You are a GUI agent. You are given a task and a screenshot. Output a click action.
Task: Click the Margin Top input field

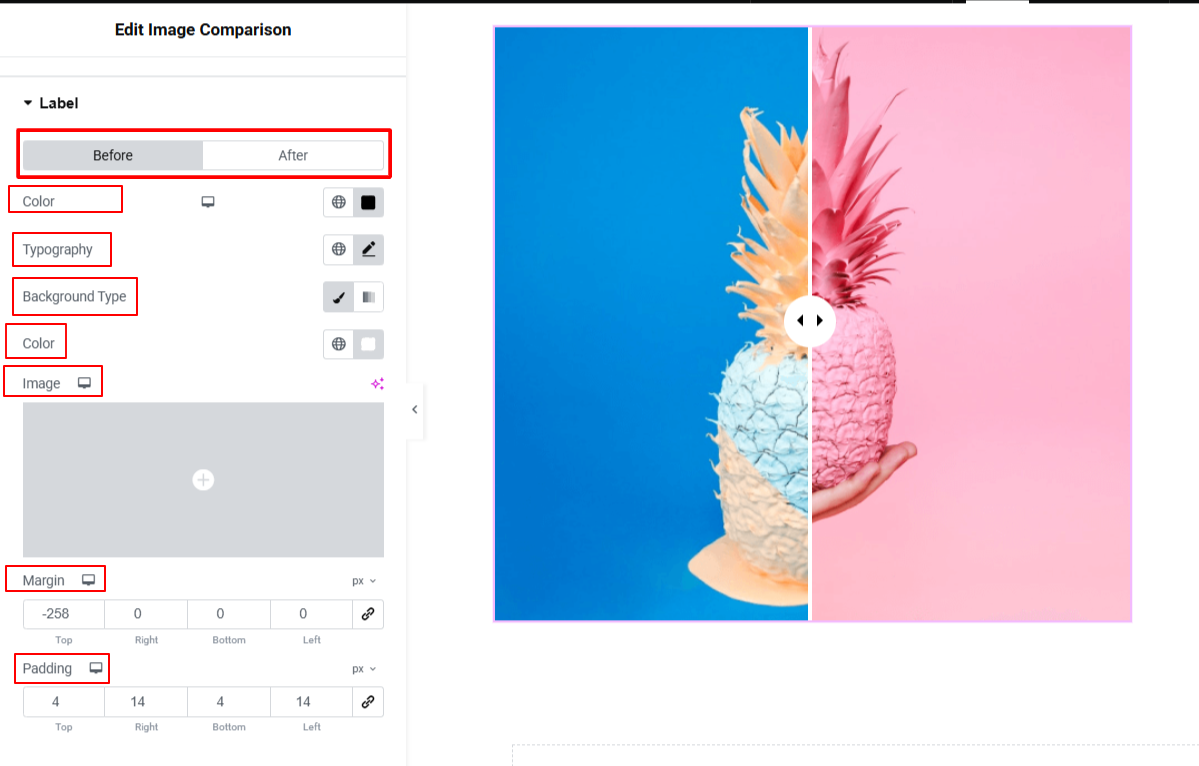63,614
